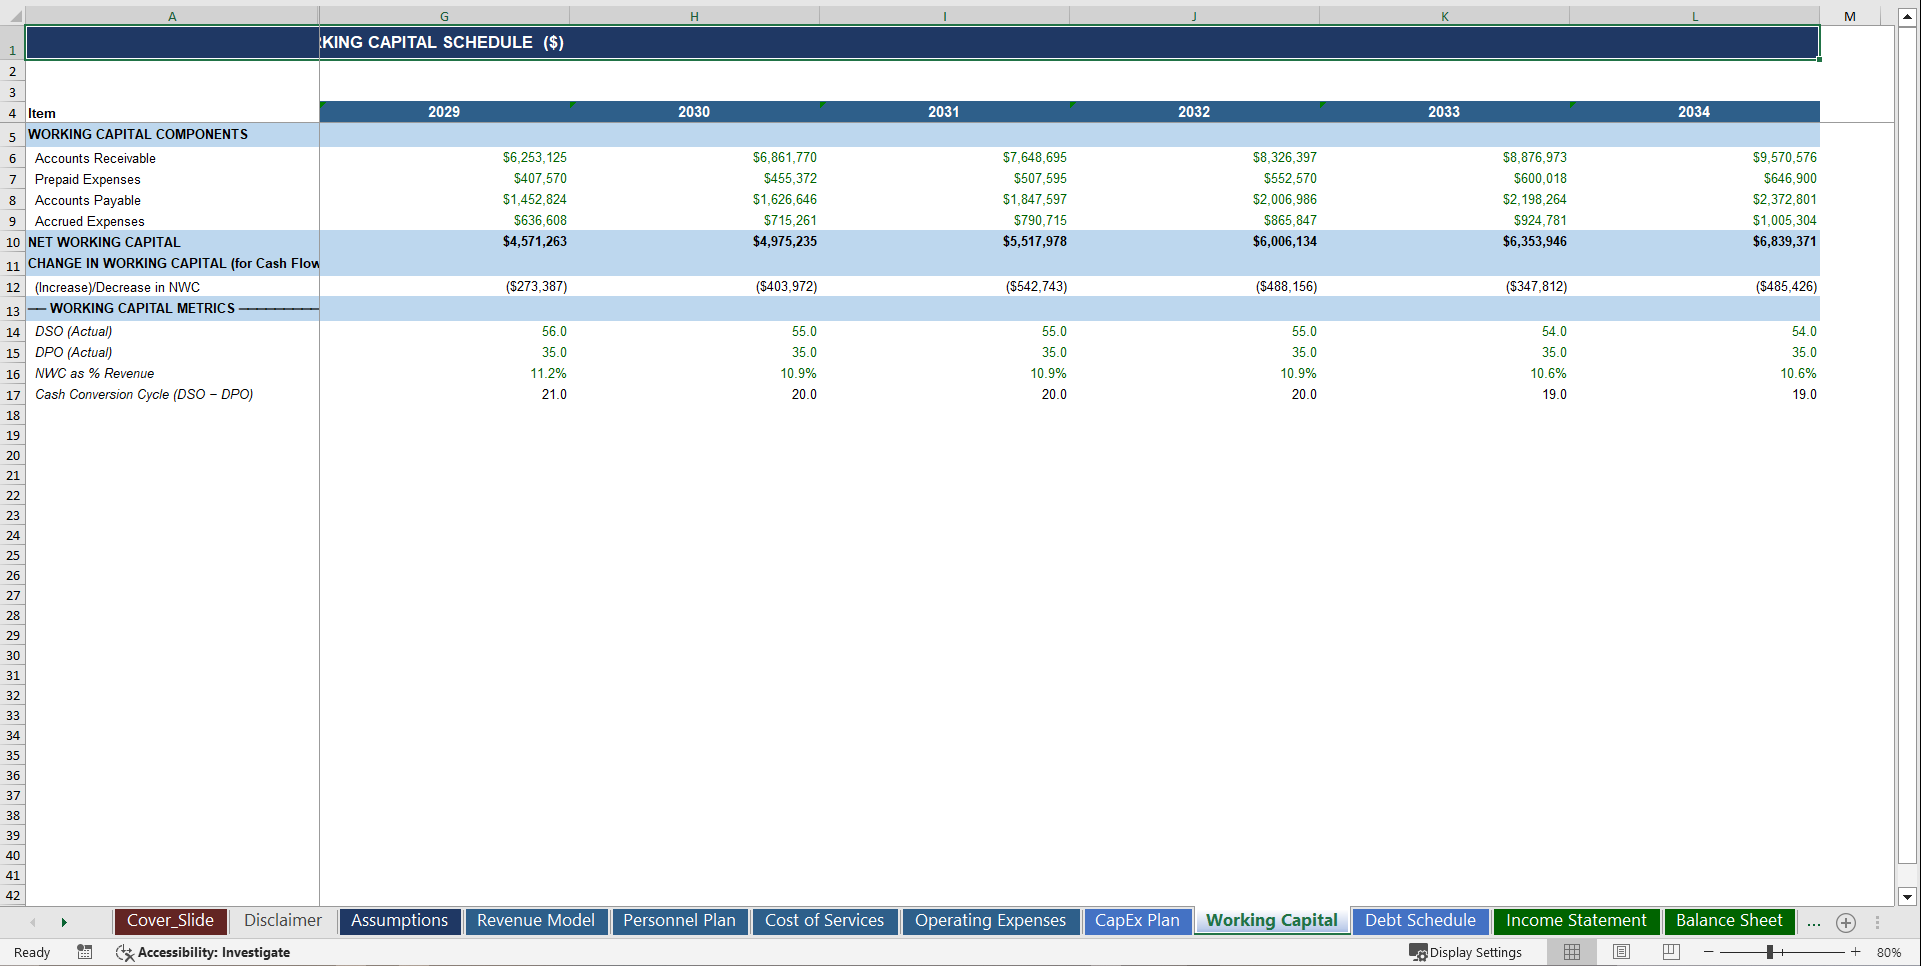Open the hidden sheets list via ellipsis
The width and height of the screenshot is (1921, 966).
1813,922
